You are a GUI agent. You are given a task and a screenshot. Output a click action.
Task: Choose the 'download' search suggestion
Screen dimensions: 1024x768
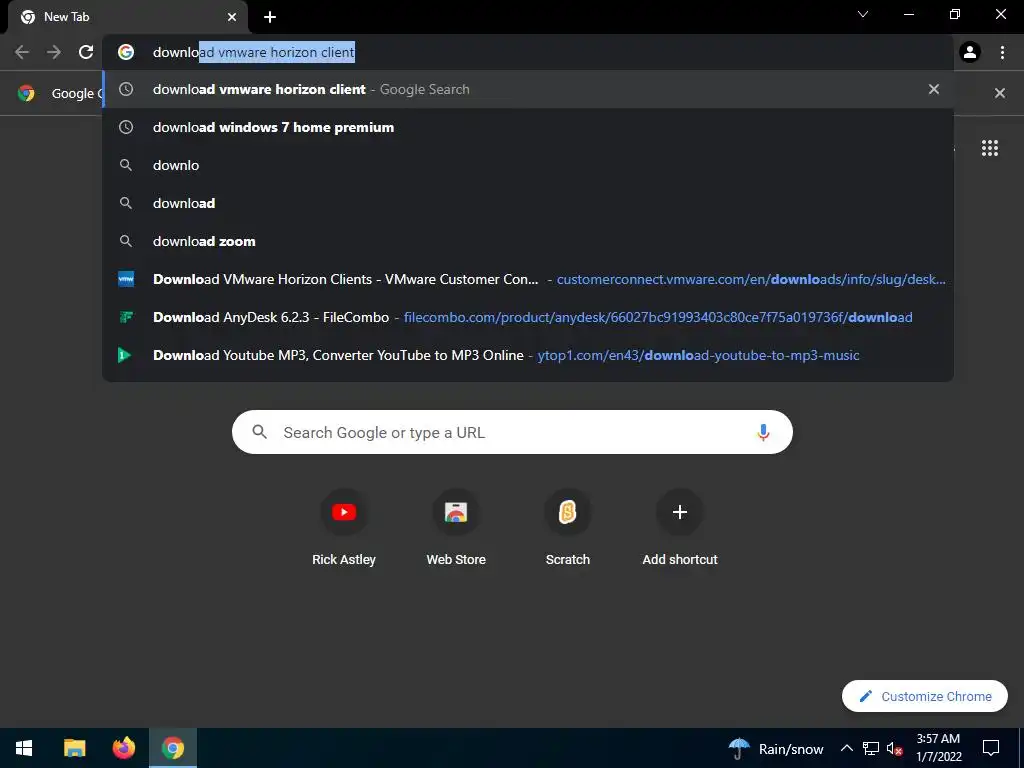coord(528,203)
